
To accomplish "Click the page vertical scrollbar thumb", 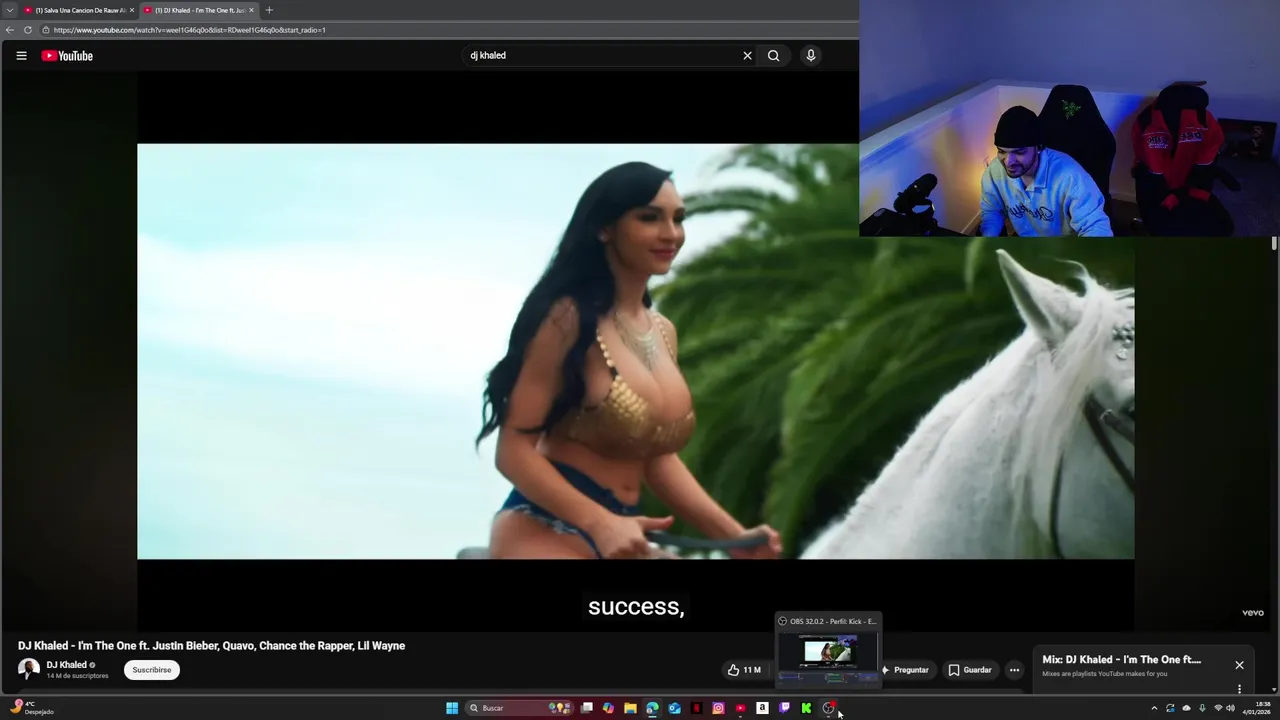I will (1274, 243).
